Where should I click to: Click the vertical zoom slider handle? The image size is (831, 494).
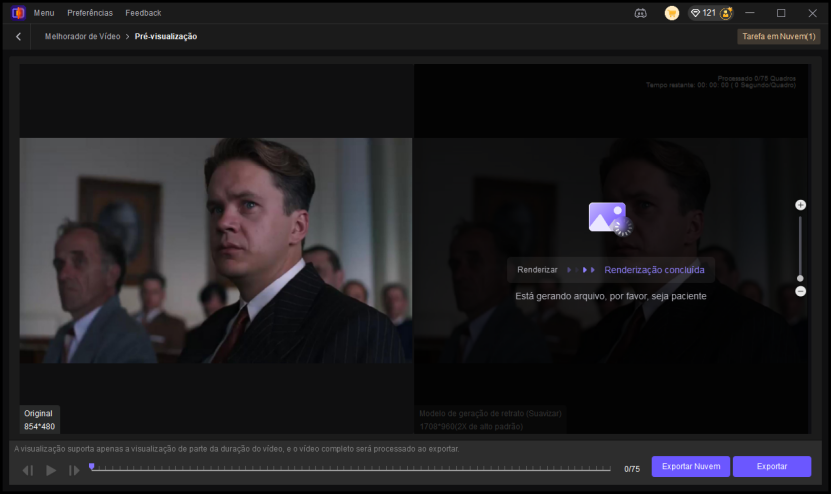pyautogui.click(x=800, y=278)
